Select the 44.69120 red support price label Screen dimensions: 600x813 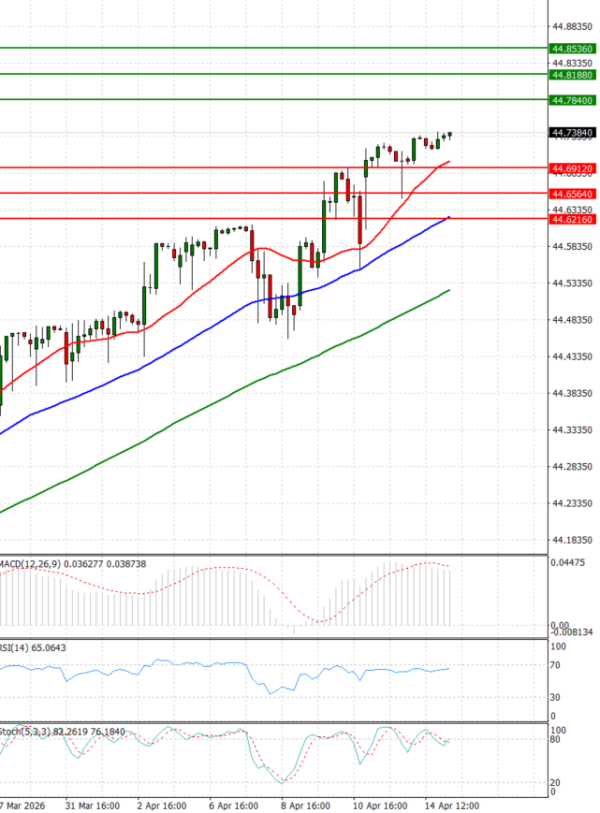click(x=573, y=168)
